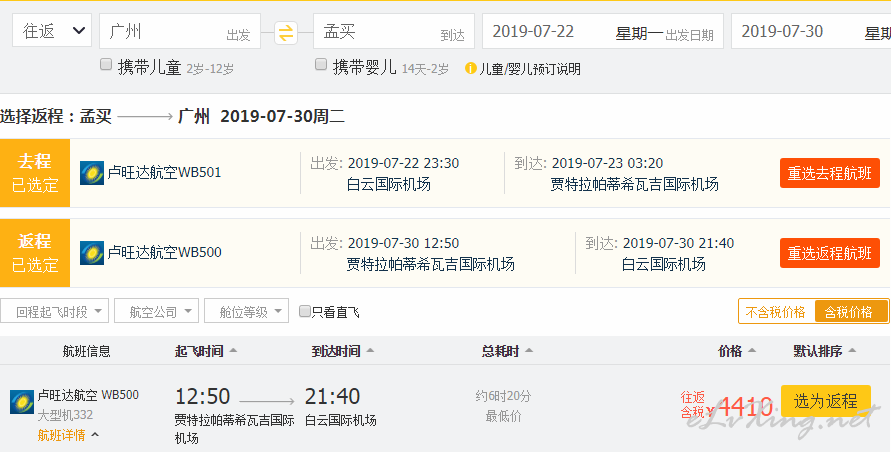The width and height of the screenshot is (891, 452).
Task: Click Rwandair logo in outbound WB501 row
Action: pos(91,173)
